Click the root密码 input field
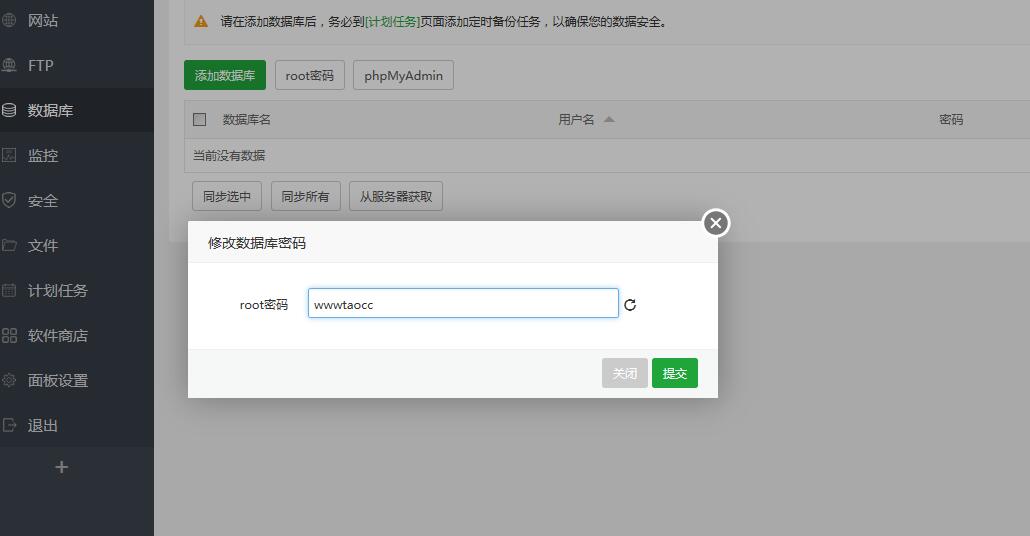Viewport: 1030px width, 536px height. (463, 304)
